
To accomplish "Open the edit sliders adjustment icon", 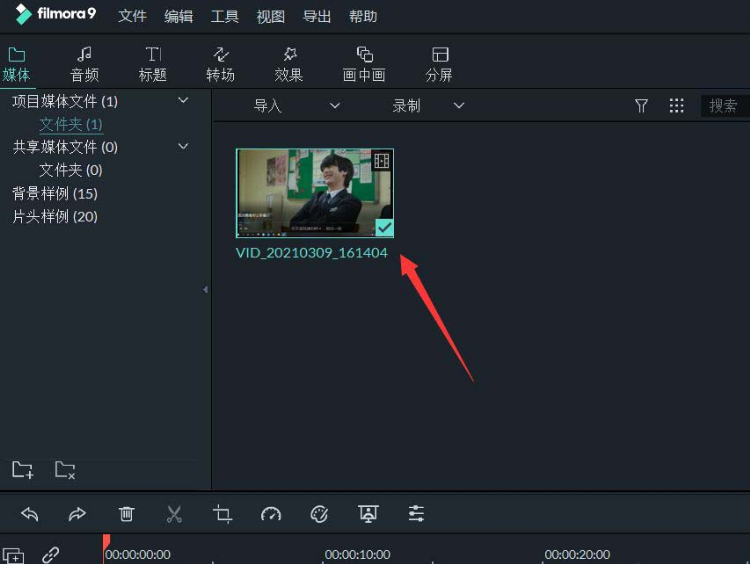I will point(416,514).
